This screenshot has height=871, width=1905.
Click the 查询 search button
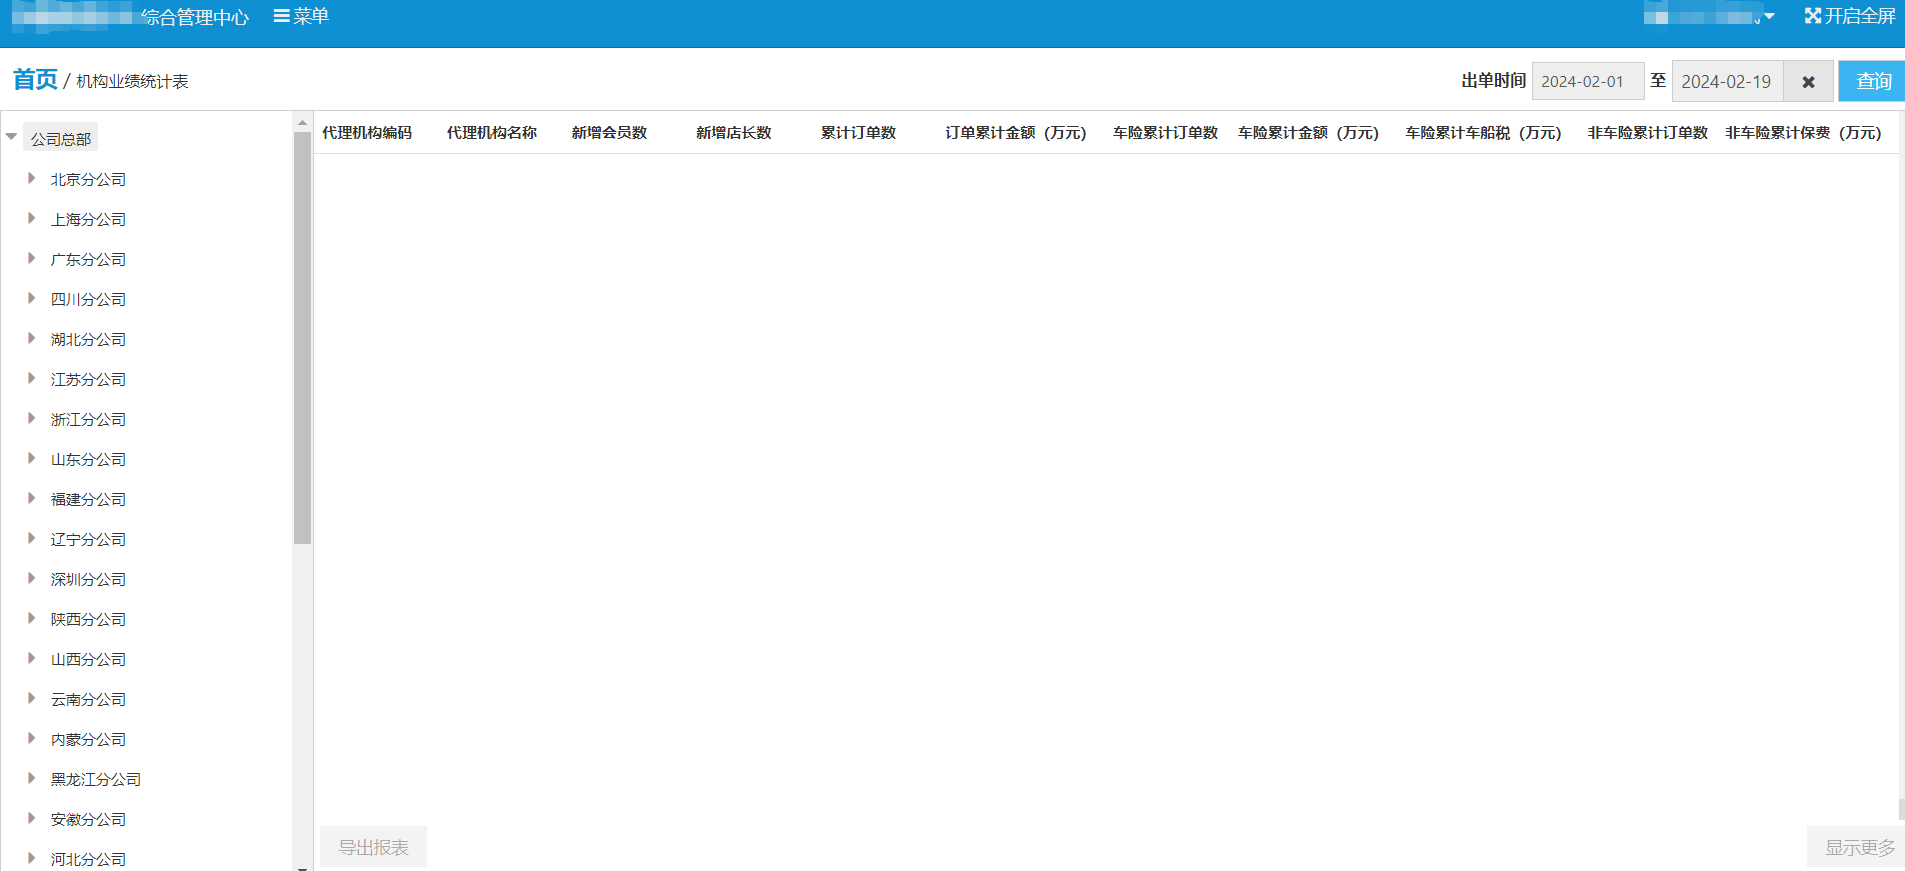tap(1873, 81)
